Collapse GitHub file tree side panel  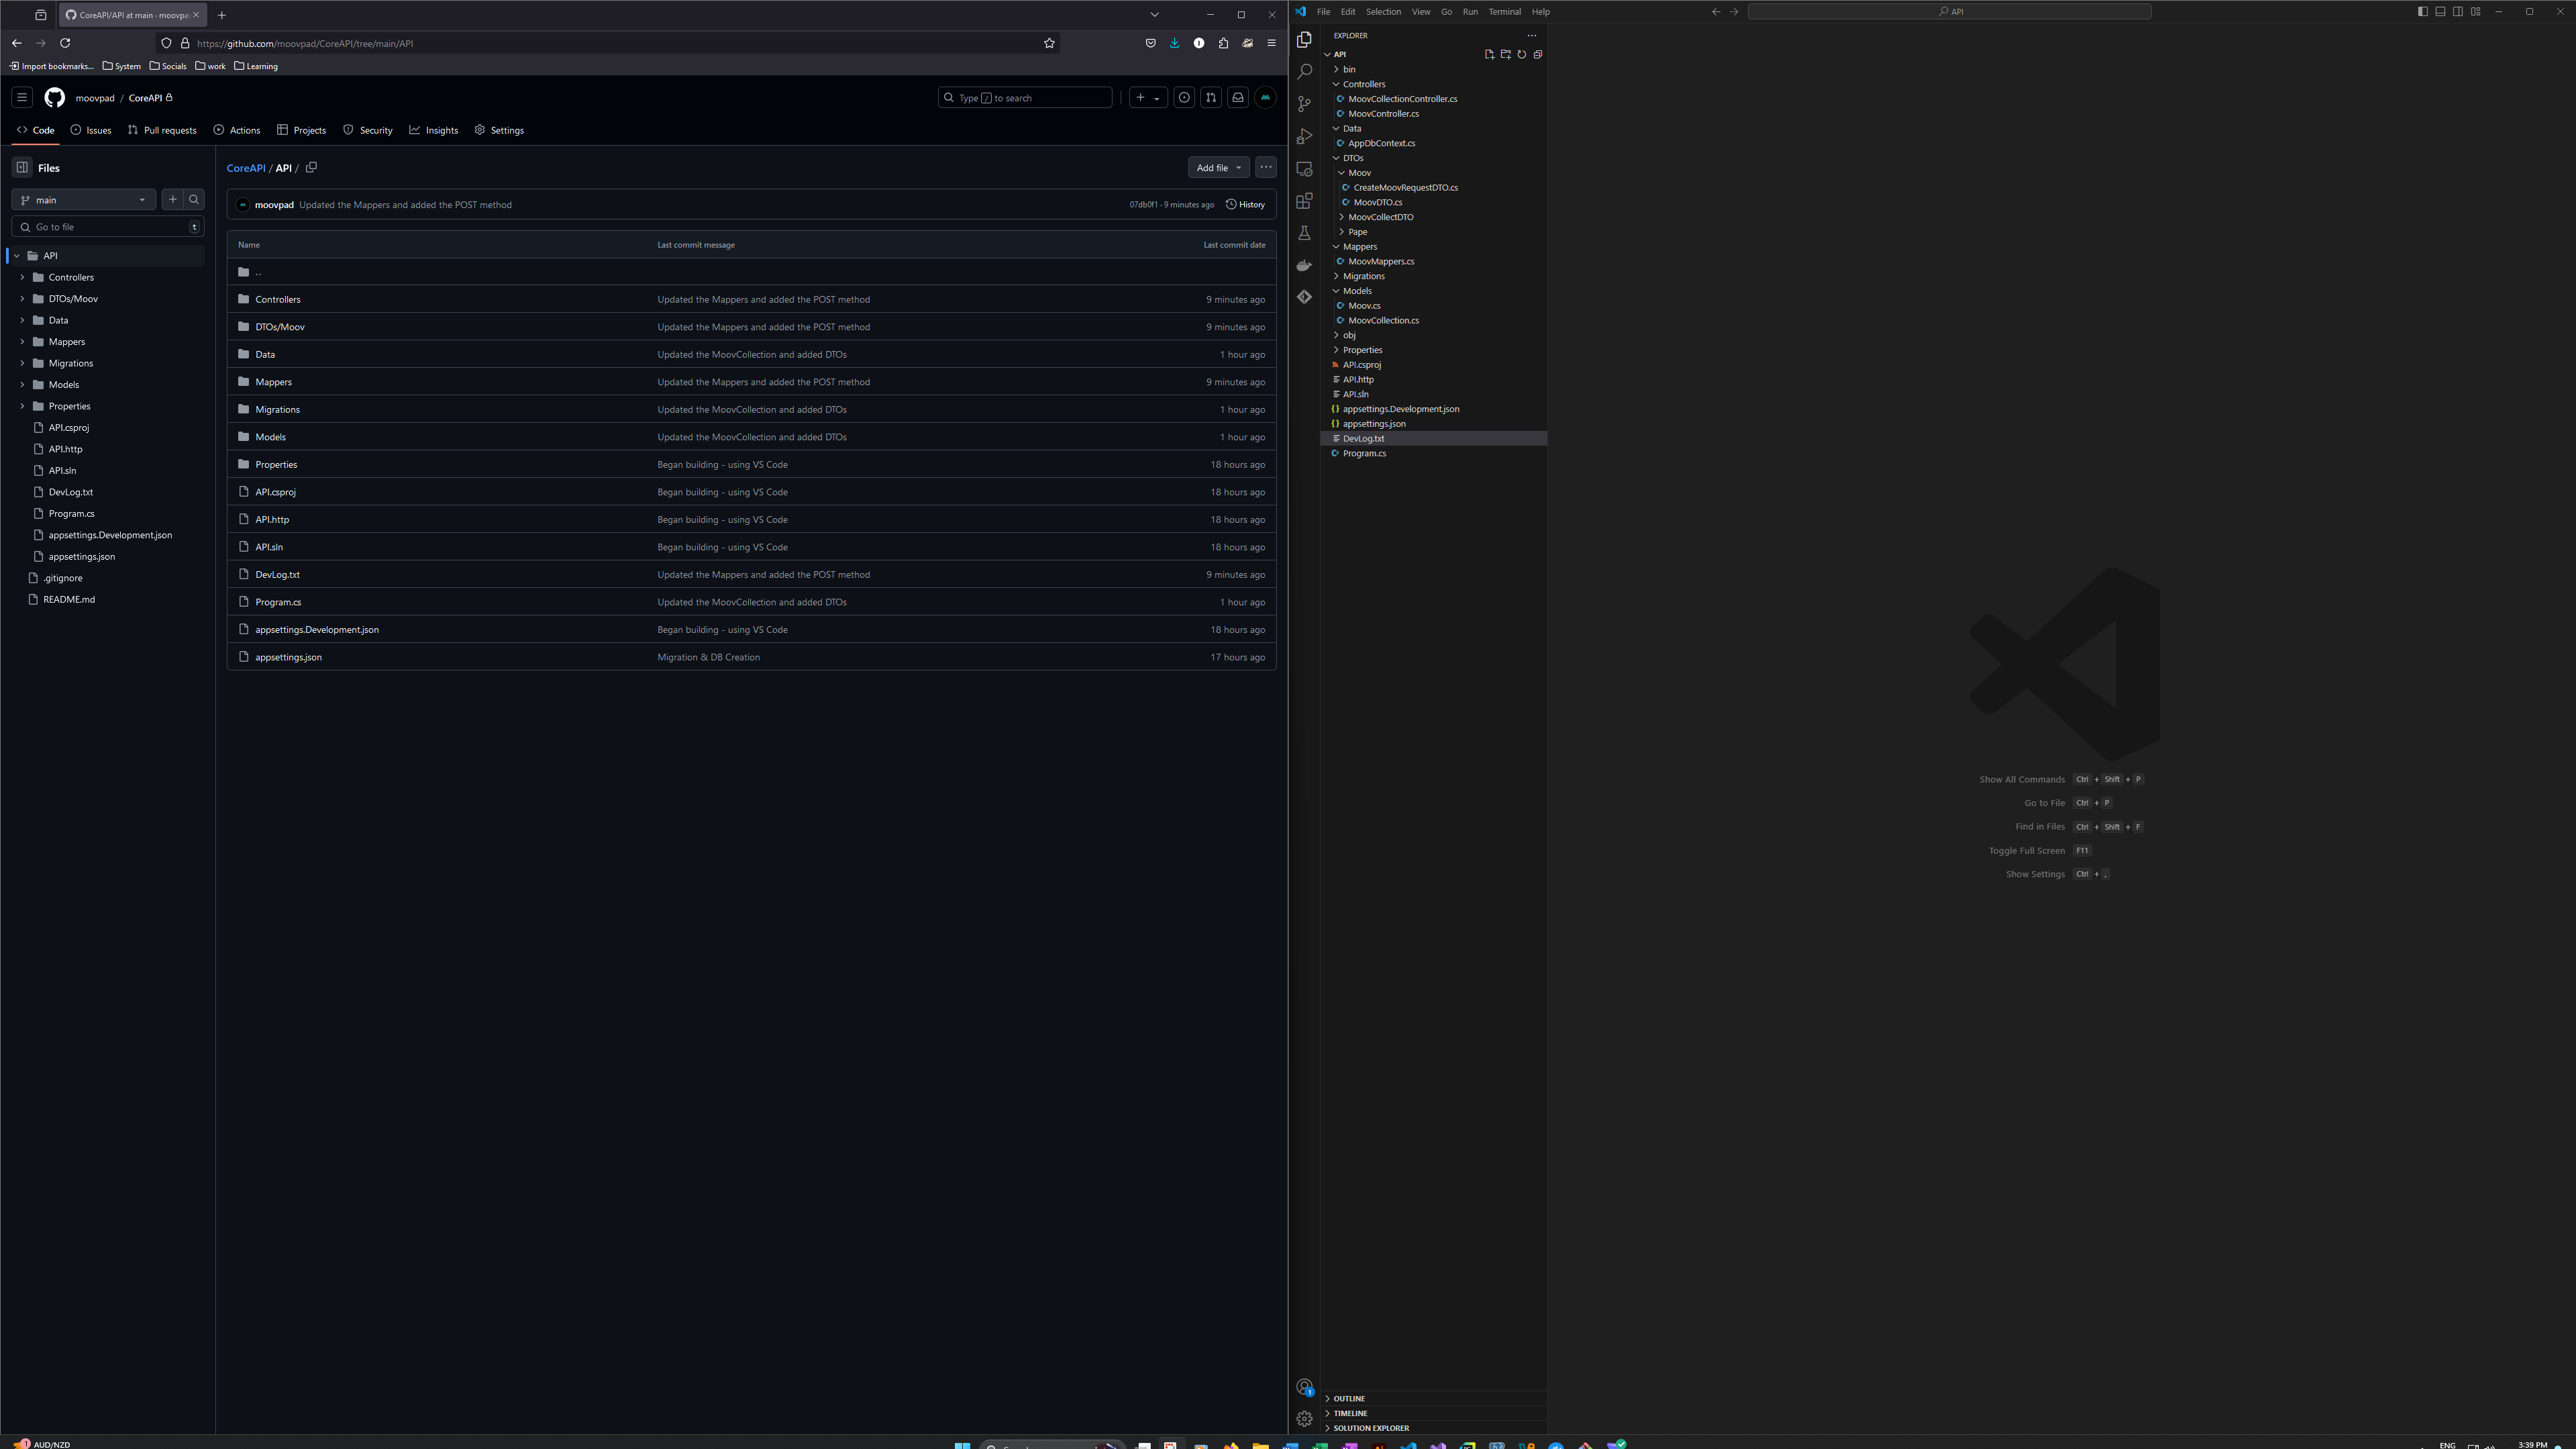[22, 168]
